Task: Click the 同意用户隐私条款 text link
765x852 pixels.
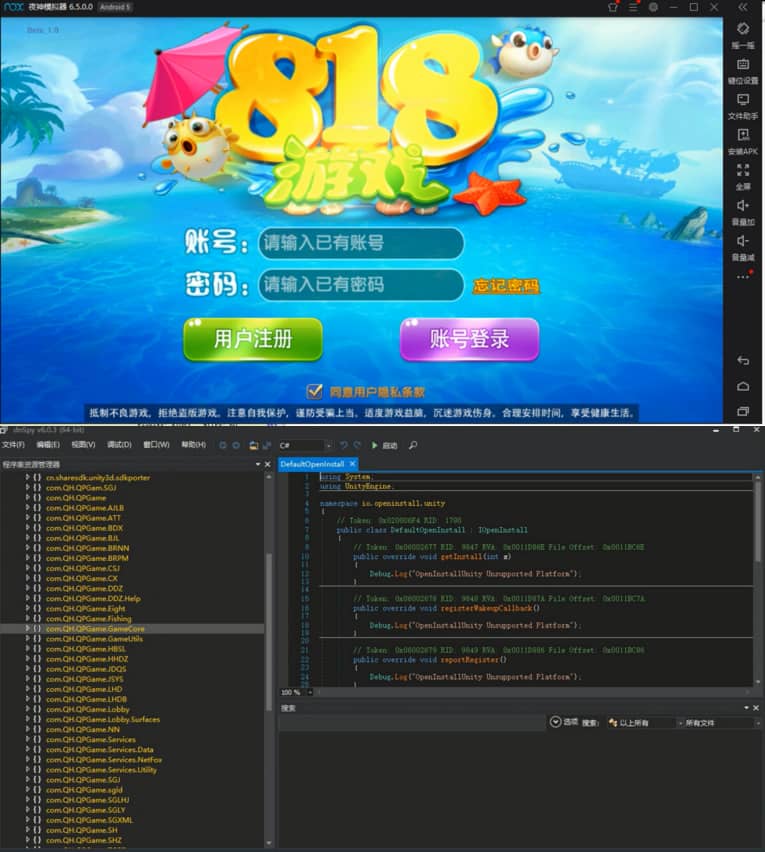Action: pos(377,392)
